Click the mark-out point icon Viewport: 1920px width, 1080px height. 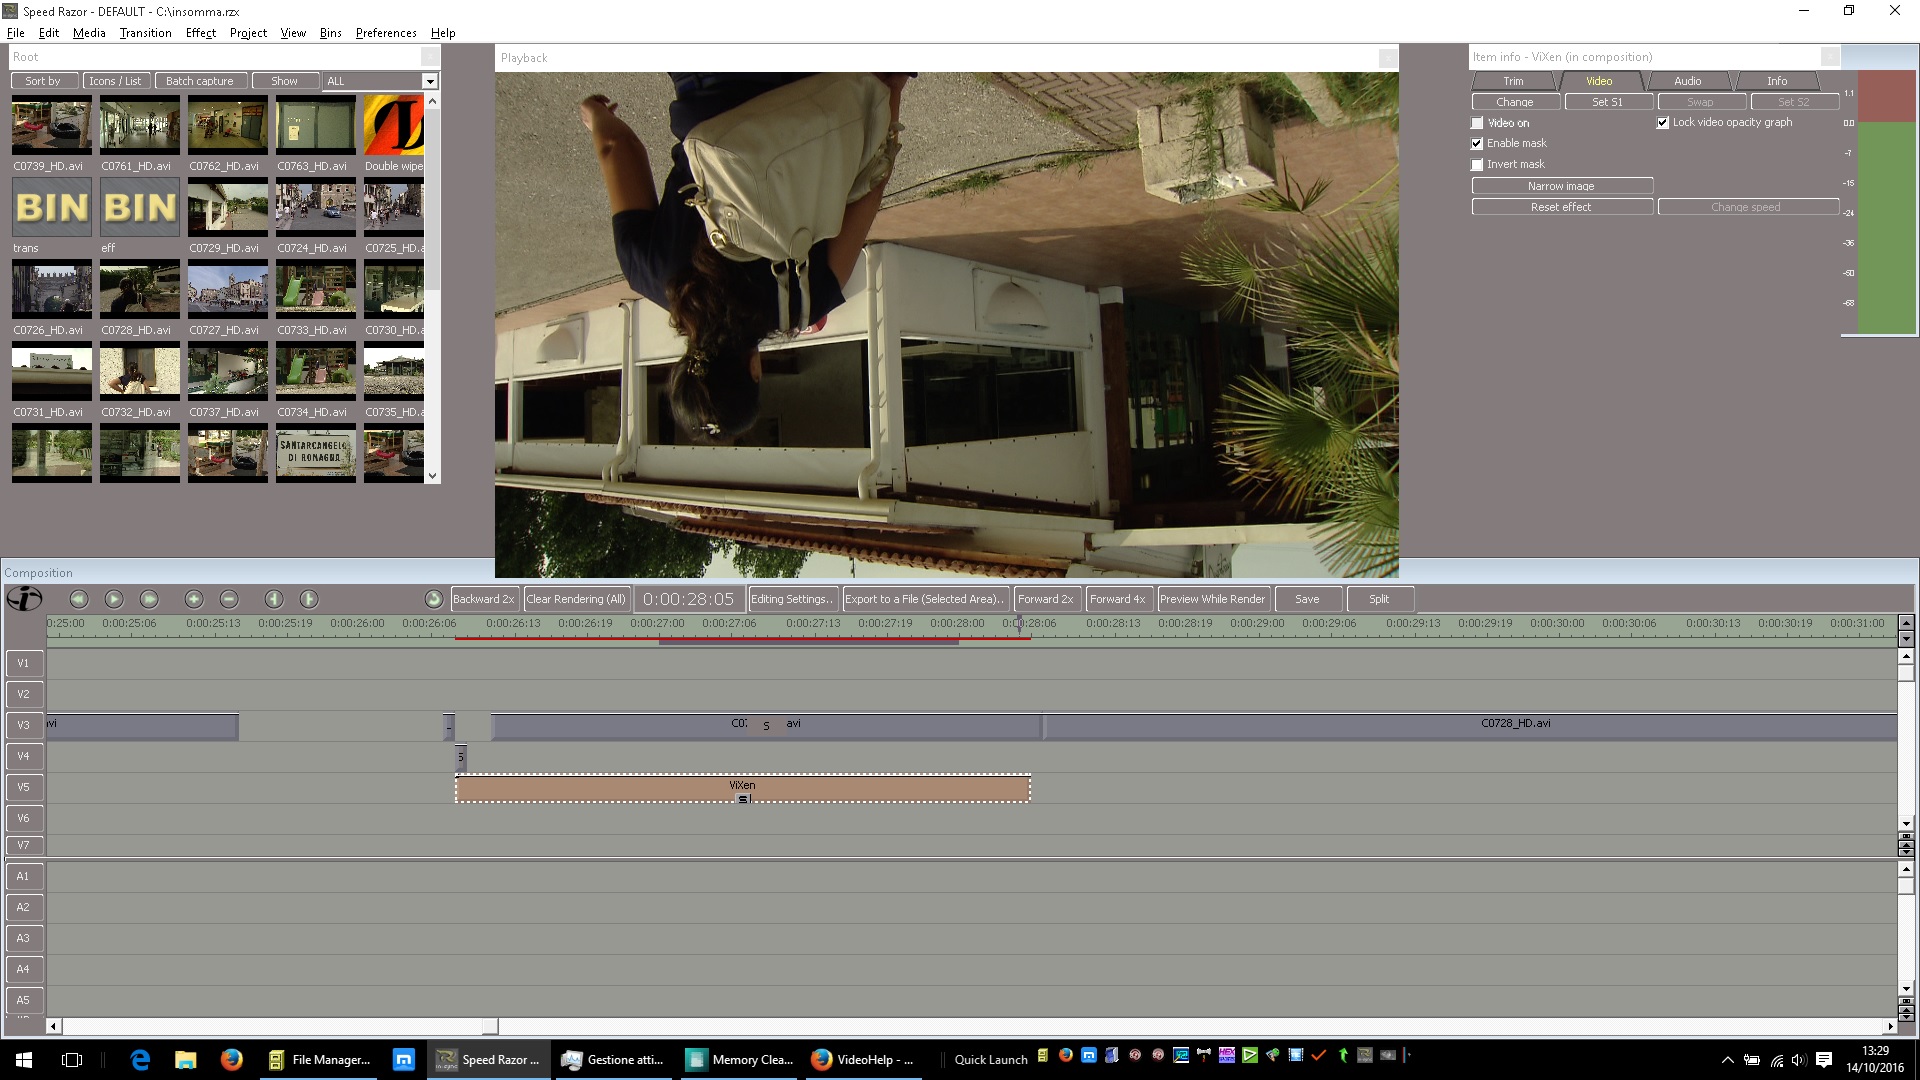click(309, 599)
